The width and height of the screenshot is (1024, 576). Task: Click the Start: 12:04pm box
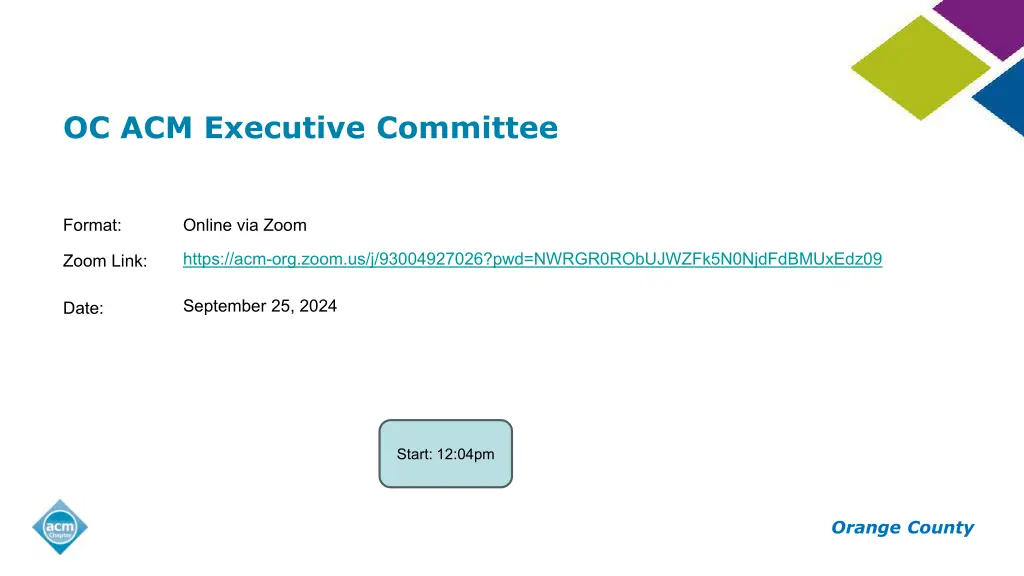(445, 454)
